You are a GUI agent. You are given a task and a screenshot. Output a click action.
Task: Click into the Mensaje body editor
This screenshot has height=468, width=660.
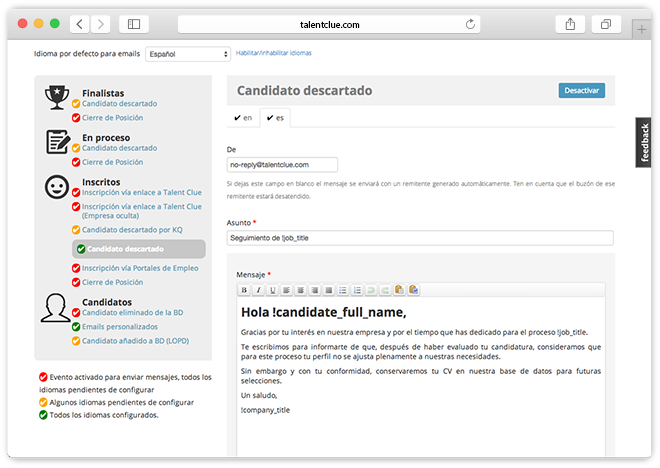[421, 377]
